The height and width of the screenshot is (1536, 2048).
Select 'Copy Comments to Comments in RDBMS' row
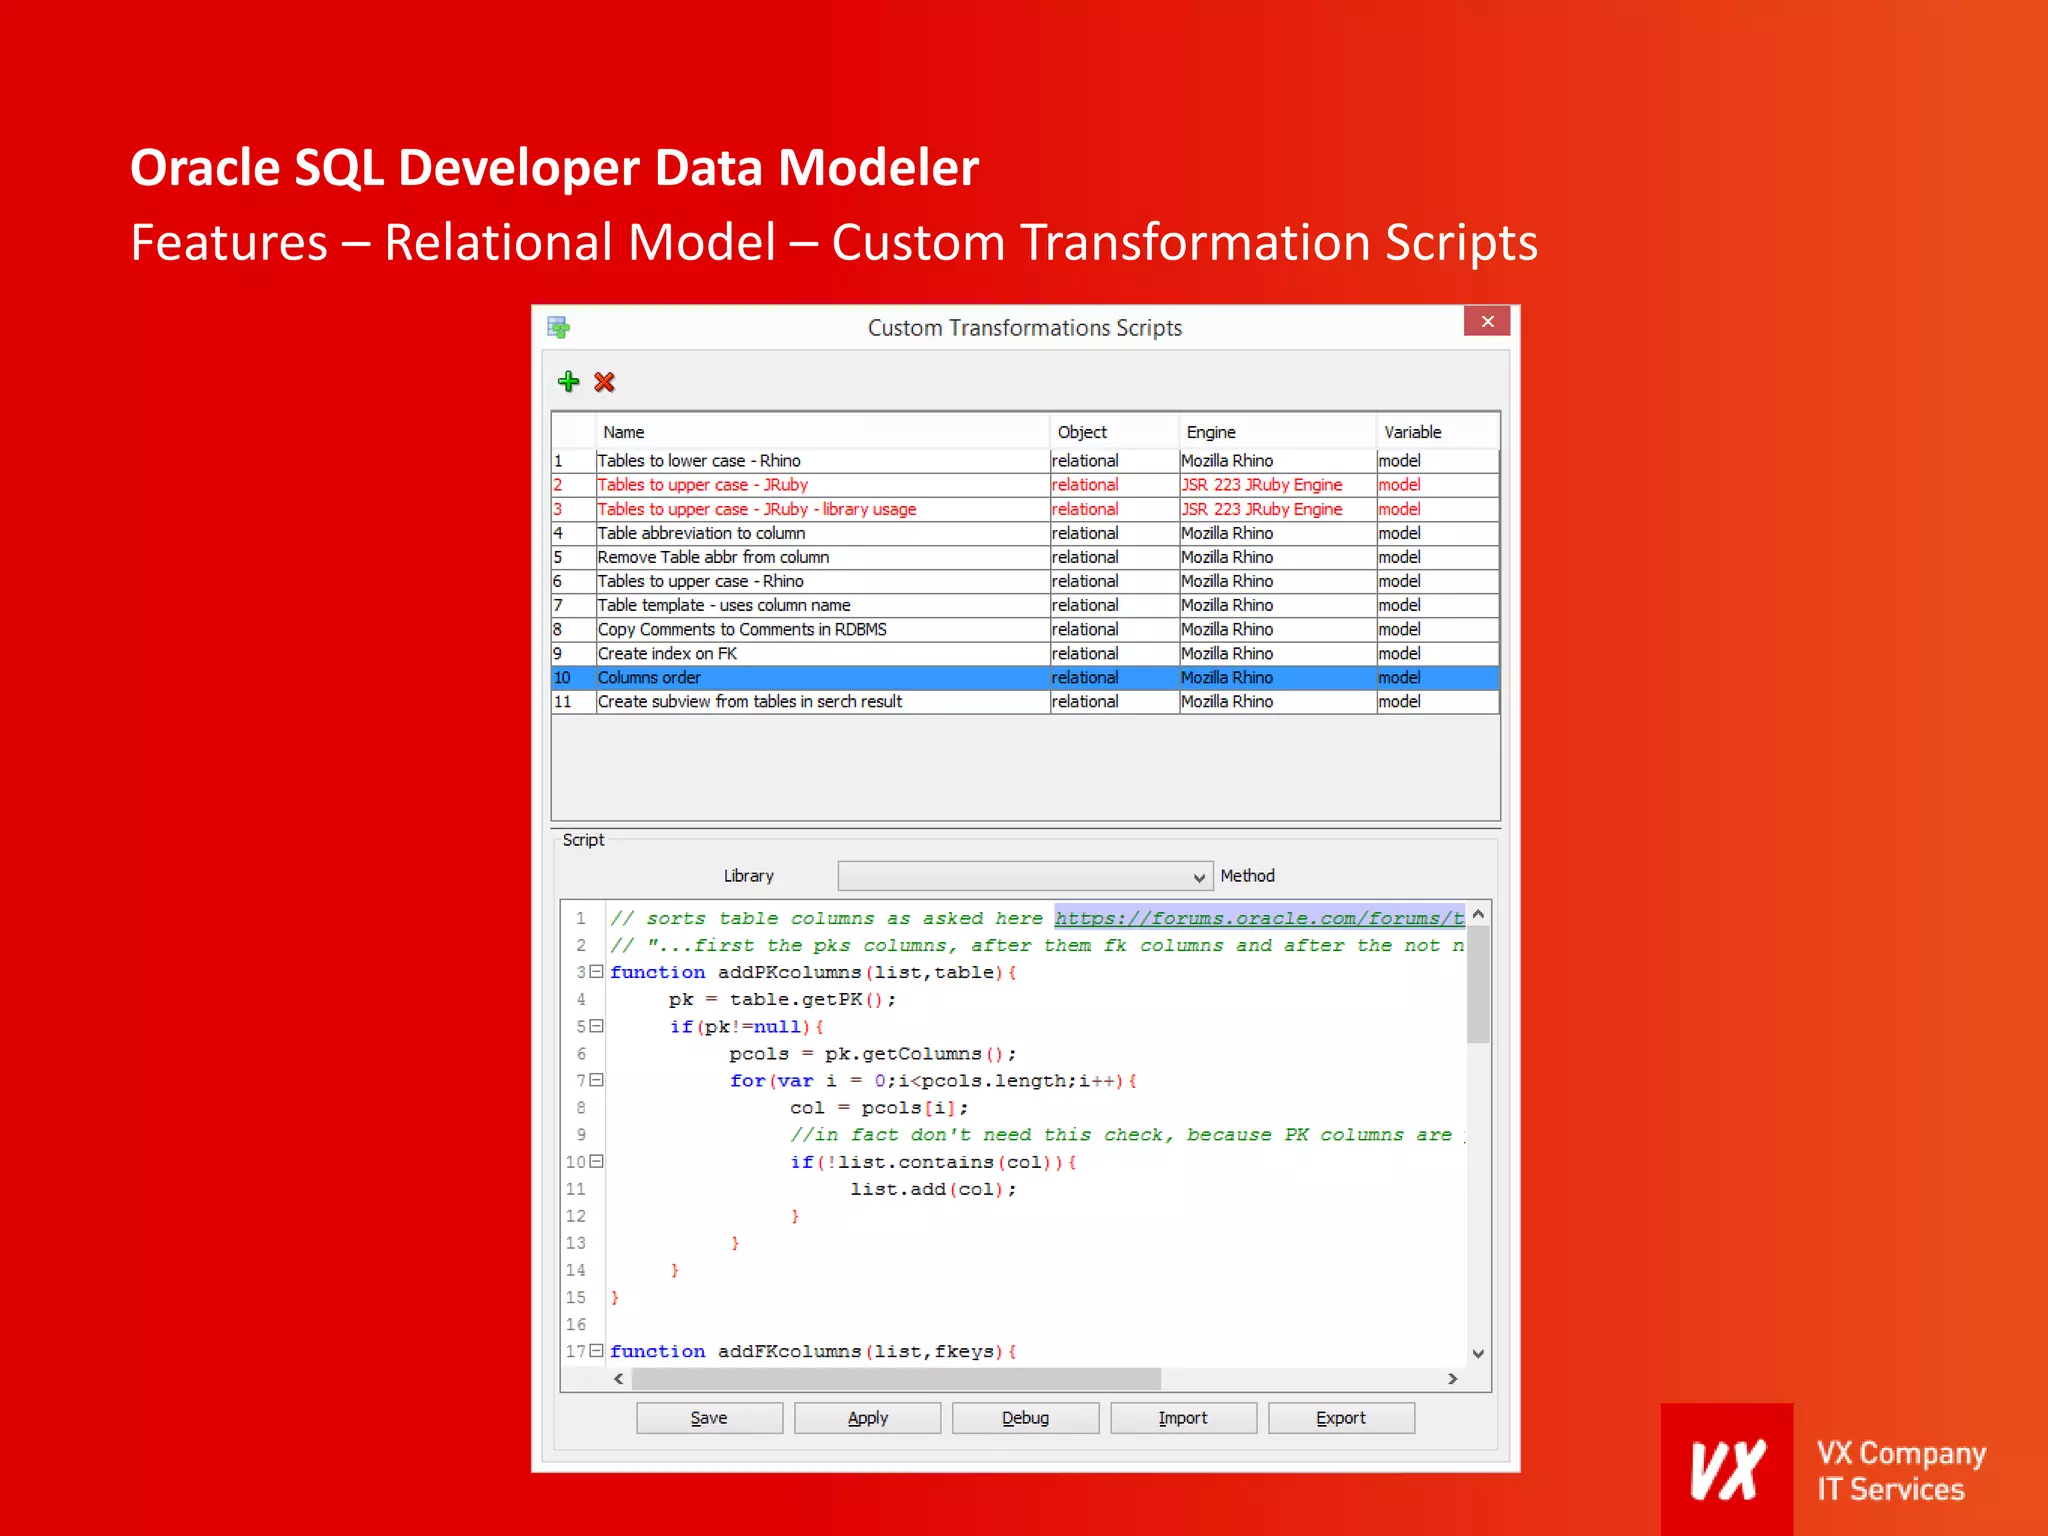click(x=1025, y=629)
